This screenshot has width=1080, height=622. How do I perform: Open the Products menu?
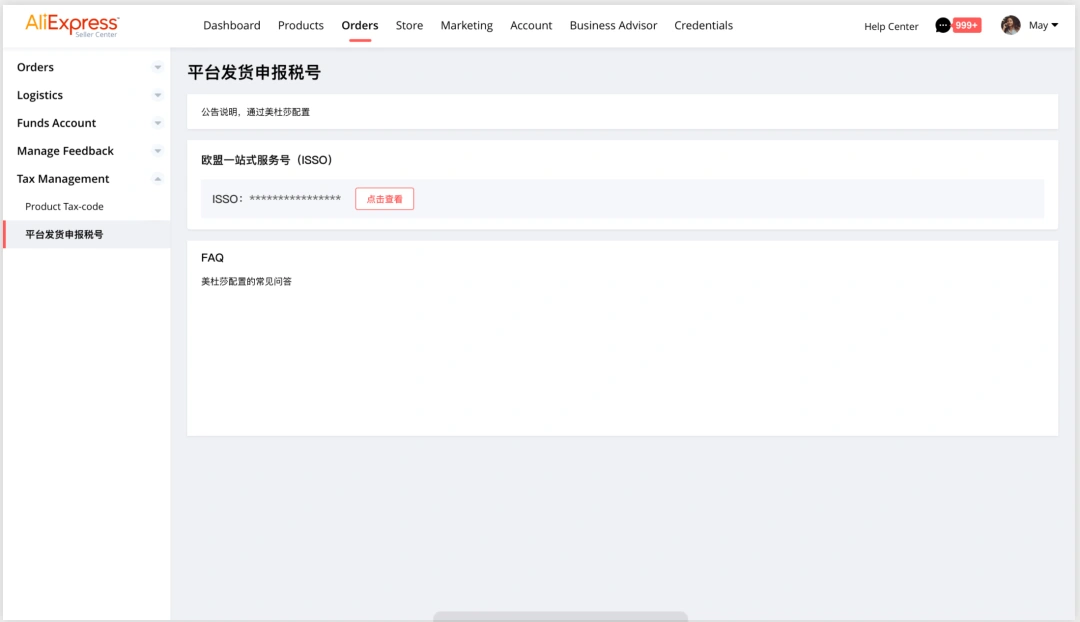coord(300,25)
